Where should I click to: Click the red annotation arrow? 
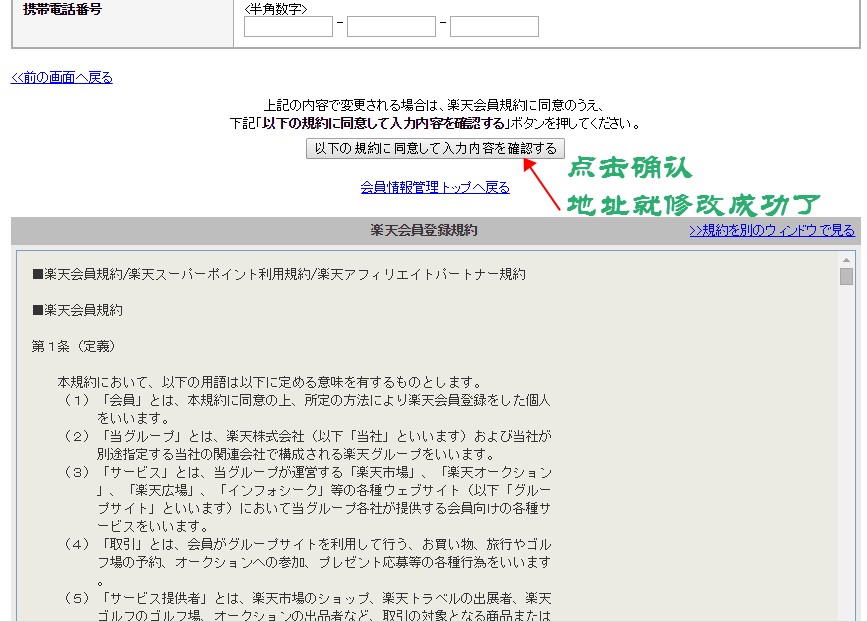coord(543,183)
